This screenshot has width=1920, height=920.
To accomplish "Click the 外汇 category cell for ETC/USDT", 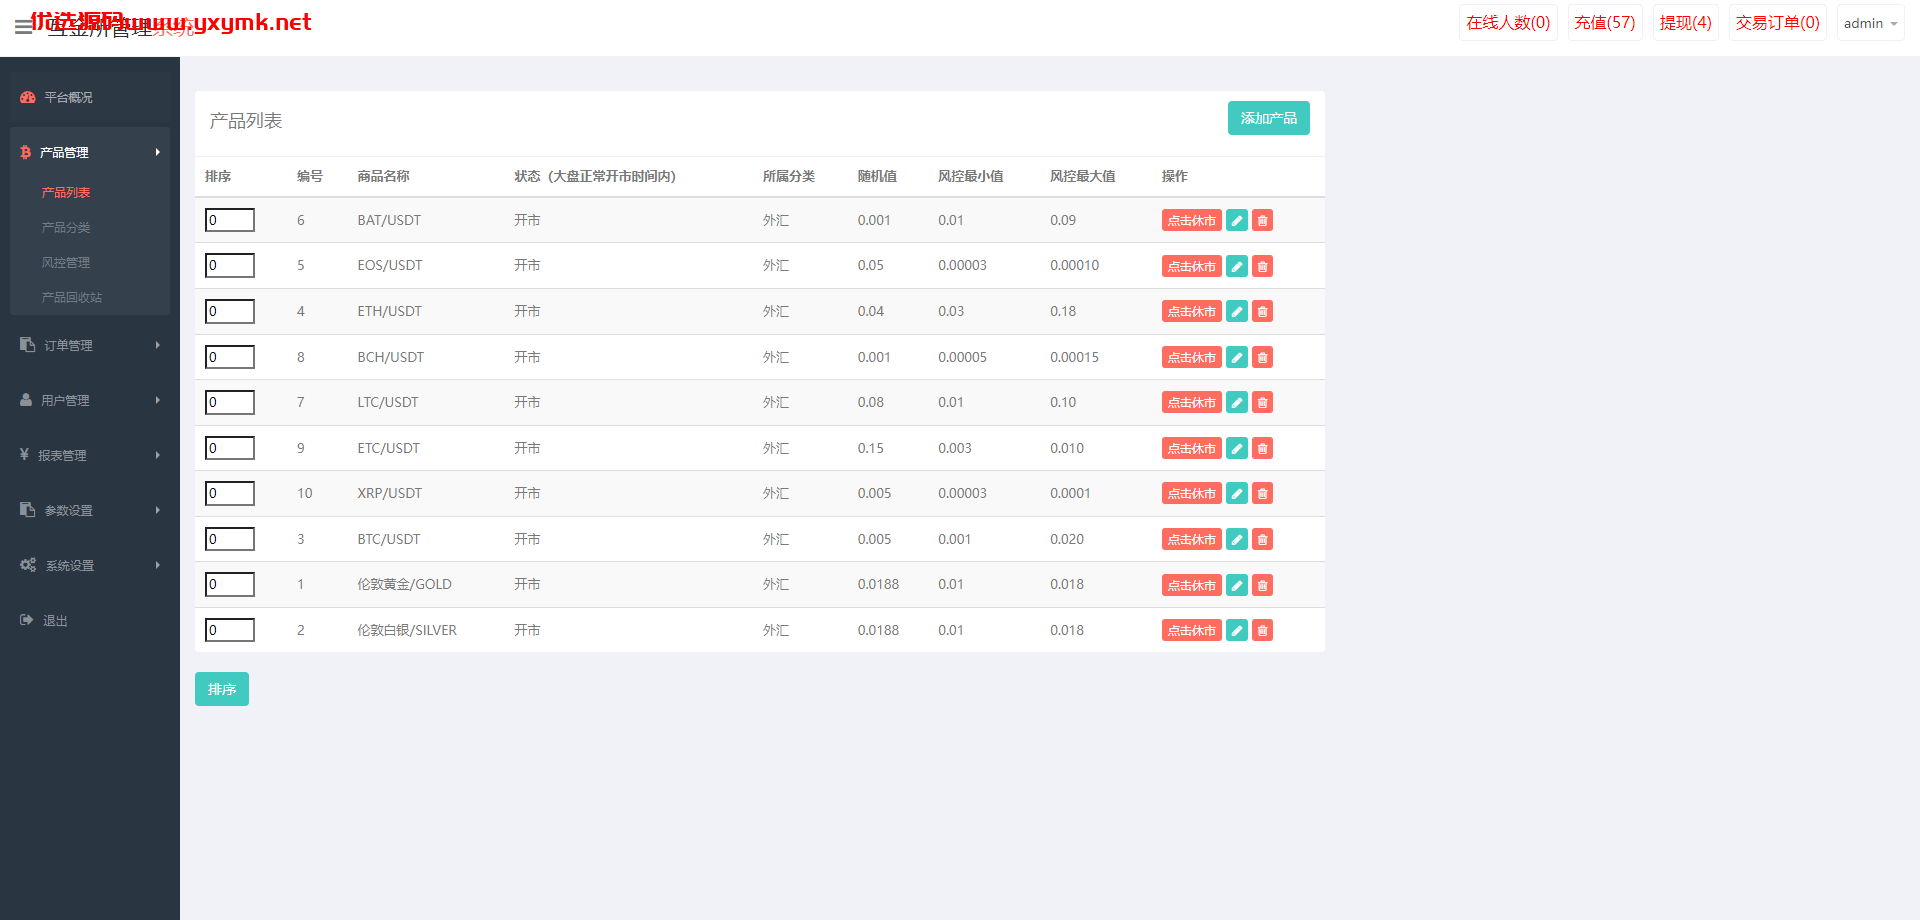I will tap(776, 448).
